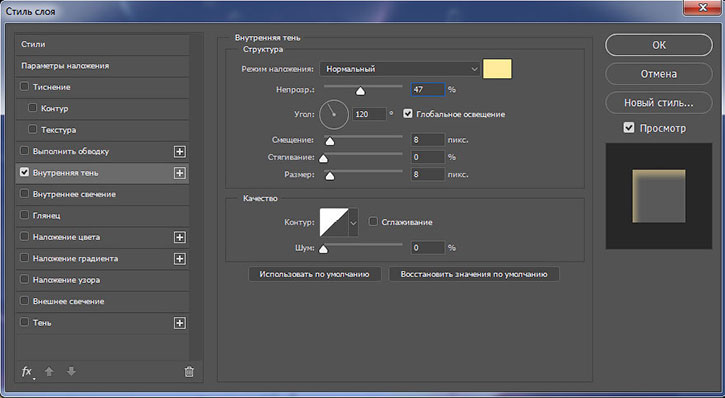Enable Сглаживание checkbox
This screenshot has height=398, width=725.
pyautogui.click(x=373, y=222)
